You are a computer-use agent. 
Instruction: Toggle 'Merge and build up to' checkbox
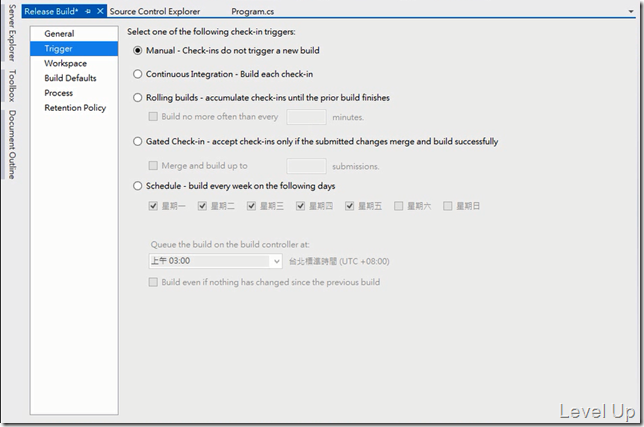coord(153,165)
